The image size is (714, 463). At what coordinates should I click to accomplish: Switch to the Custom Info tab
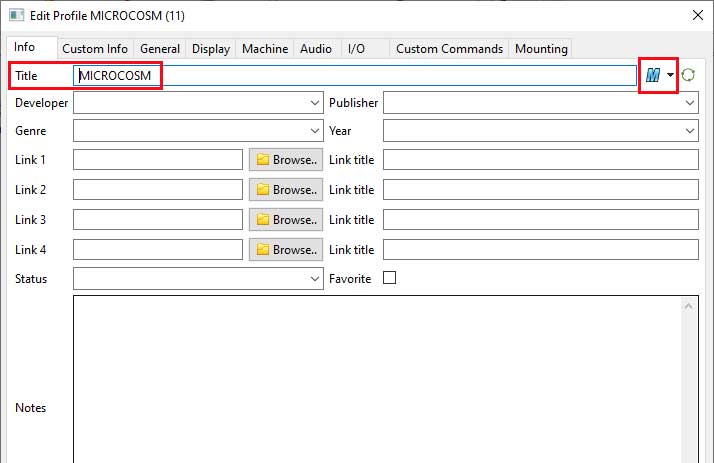95,49
